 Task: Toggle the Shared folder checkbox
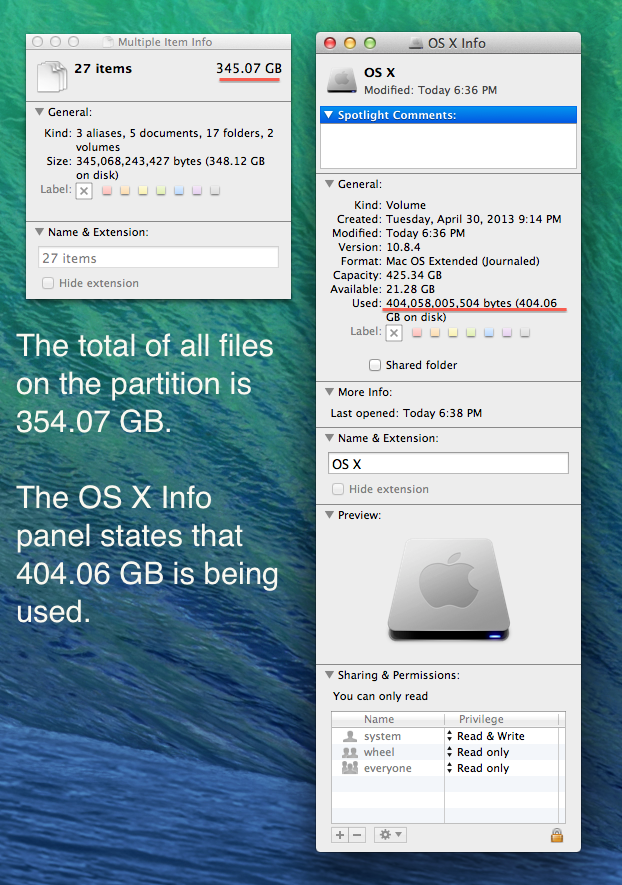tap(375, 365)
